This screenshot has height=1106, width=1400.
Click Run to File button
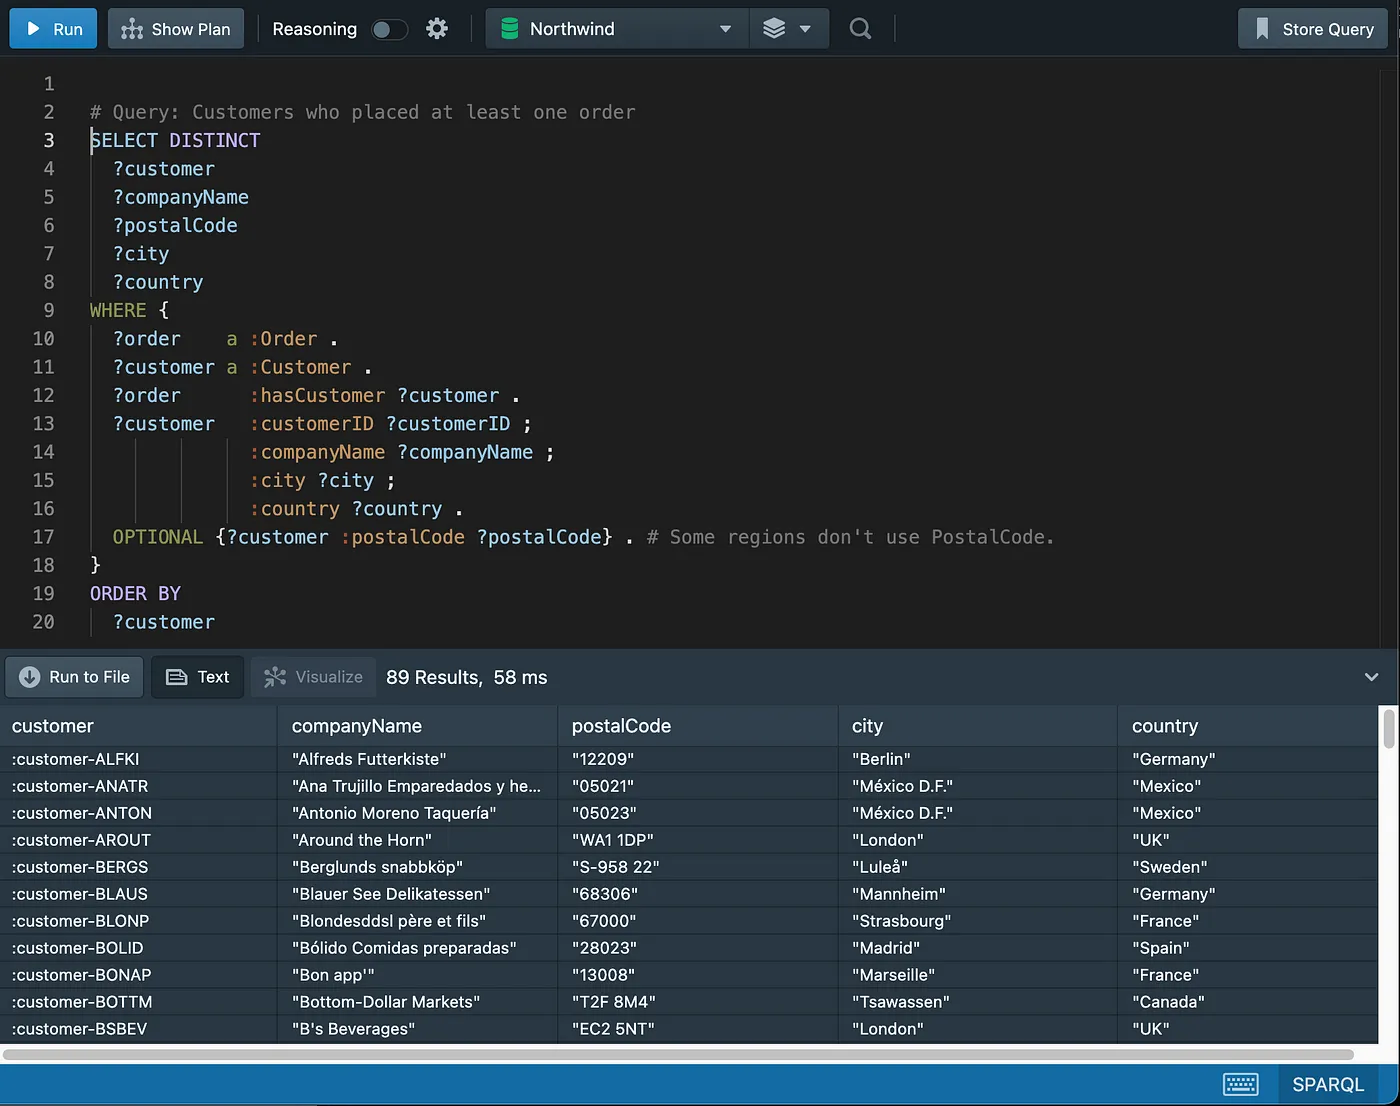[75, 677]
